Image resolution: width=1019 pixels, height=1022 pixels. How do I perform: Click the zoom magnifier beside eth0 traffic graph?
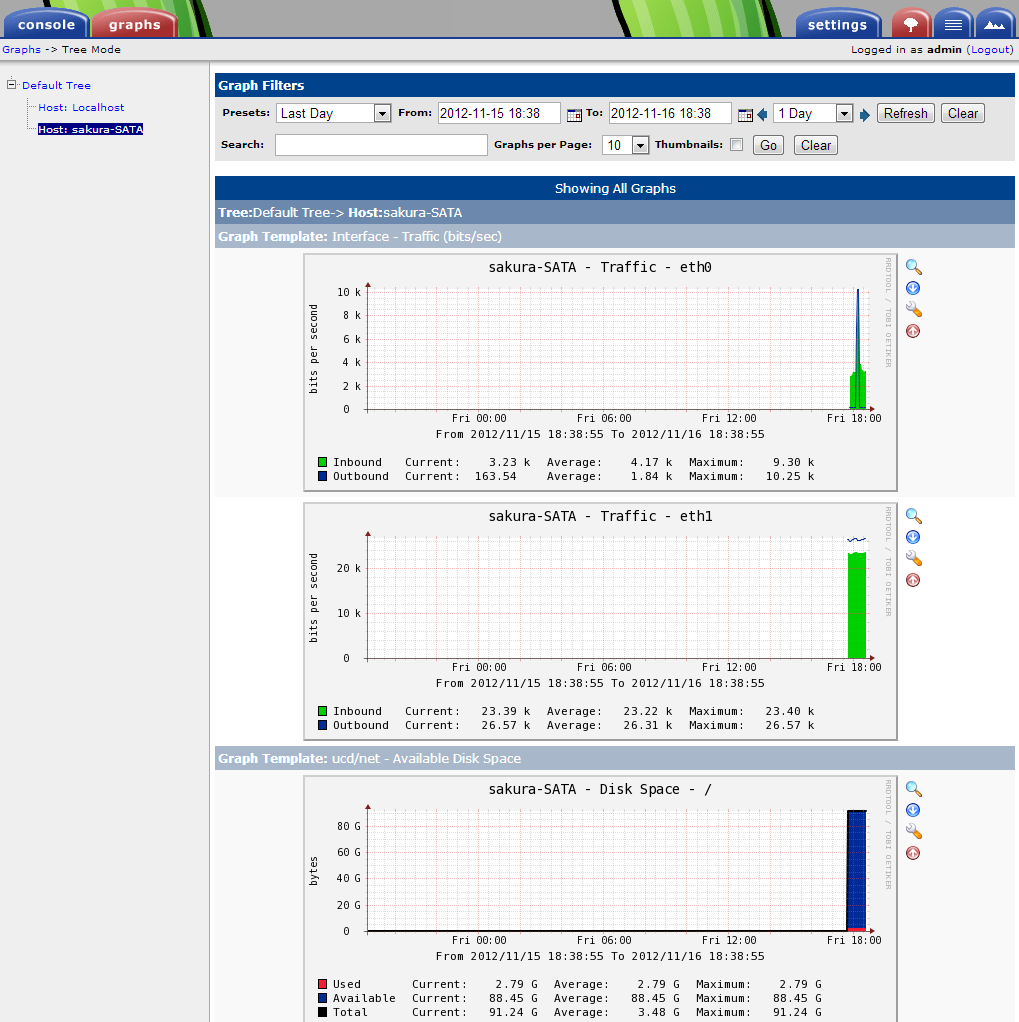click(x=913, y=267)
